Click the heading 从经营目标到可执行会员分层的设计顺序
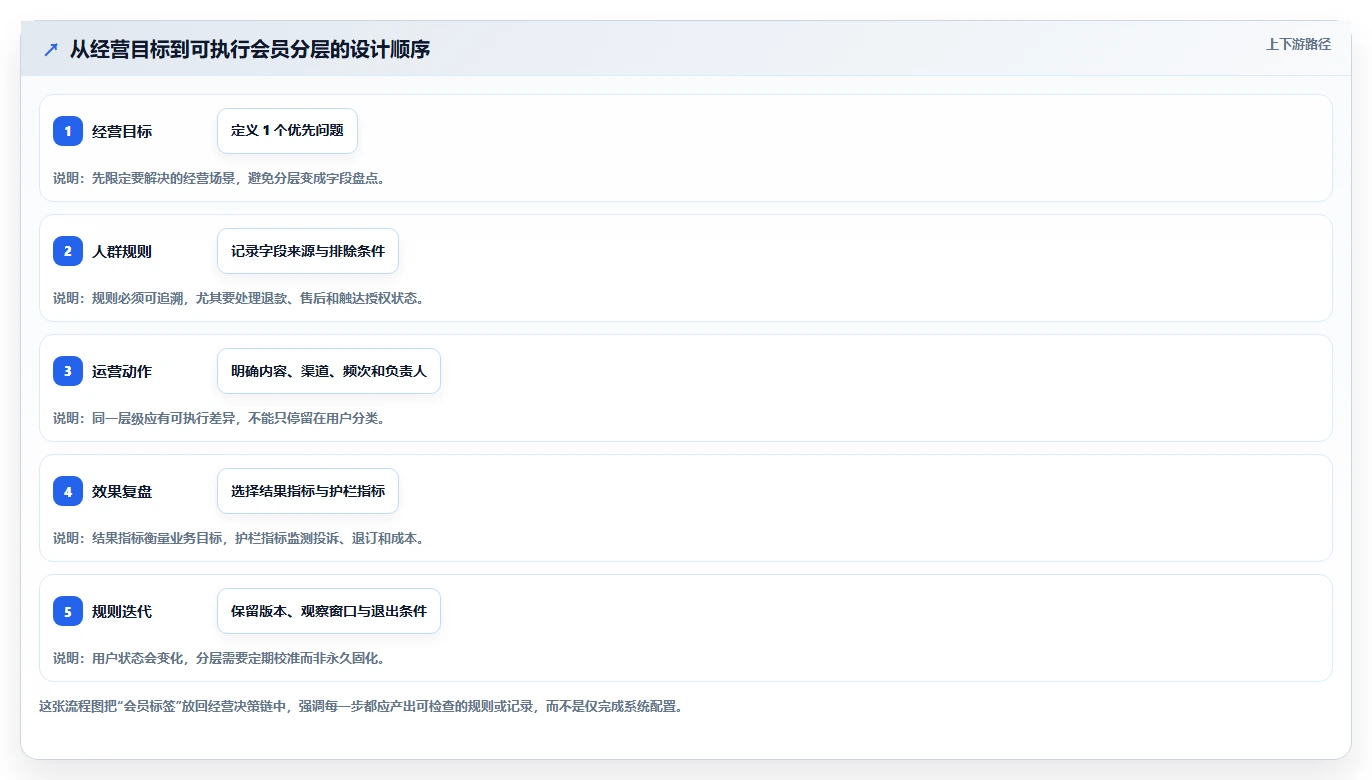Image resolution: width=1372 pixels, height=780 pixels. 250,49
